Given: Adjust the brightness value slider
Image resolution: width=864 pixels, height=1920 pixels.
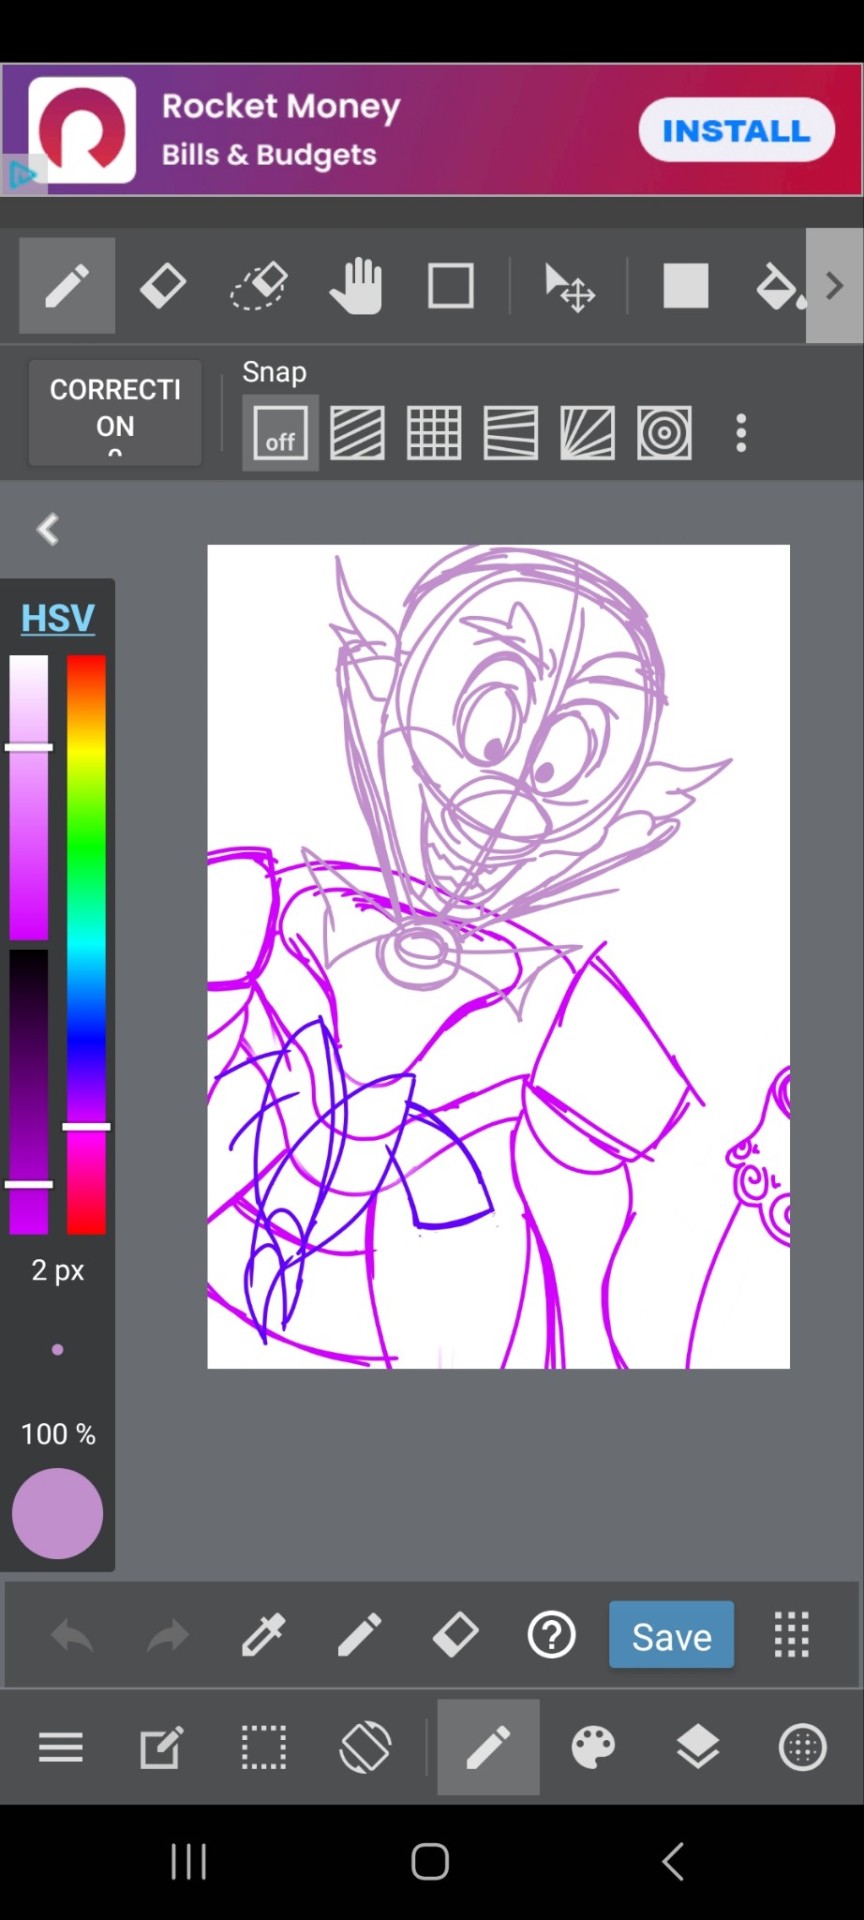Looking at the screenshot, I should tap(29, 1092).
